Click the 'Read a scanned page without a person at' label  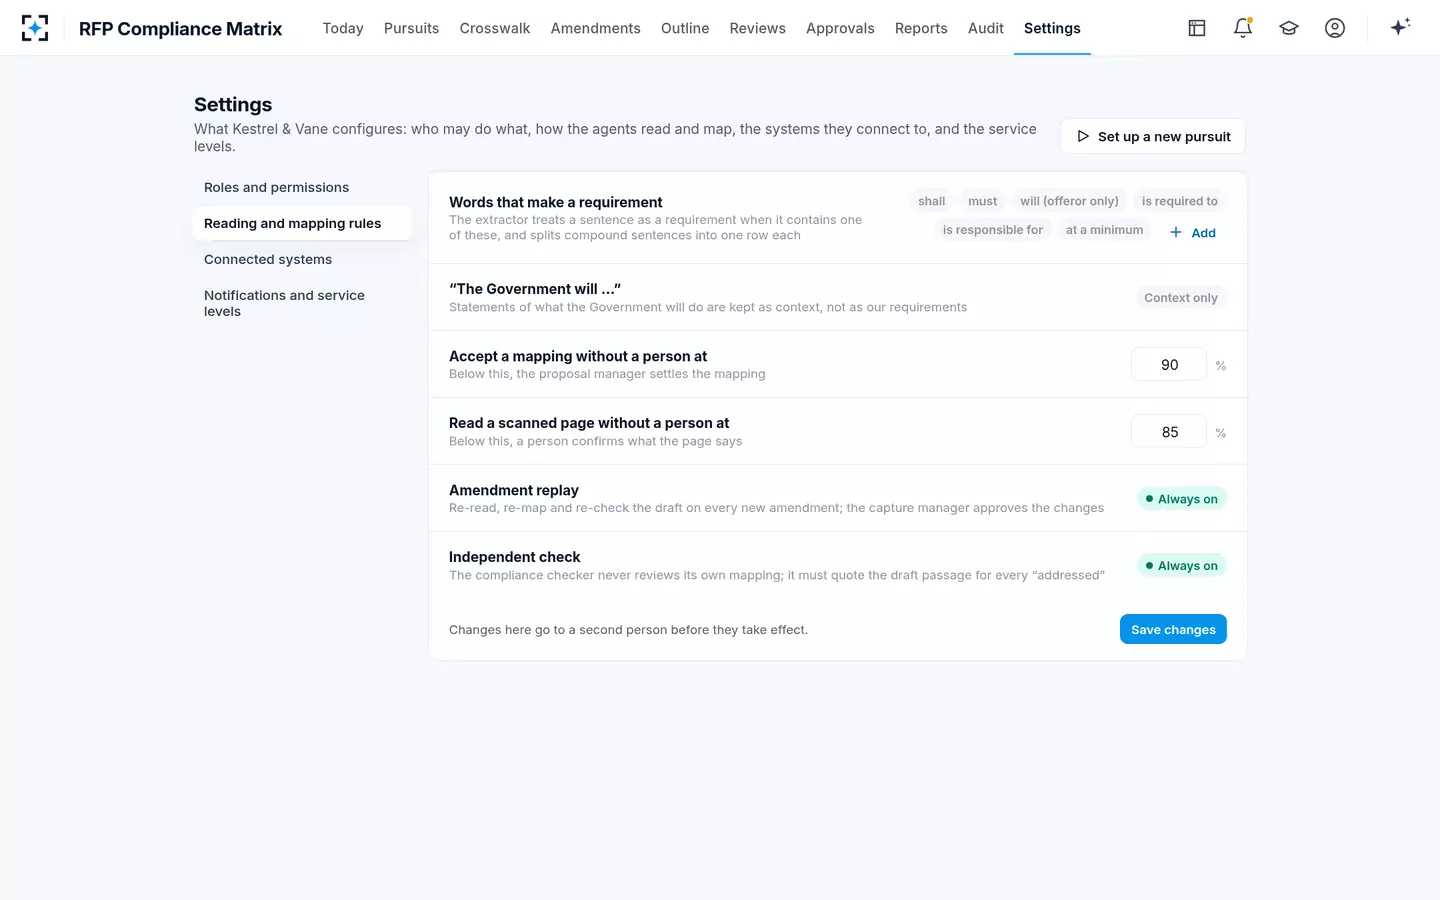(589, 423)
